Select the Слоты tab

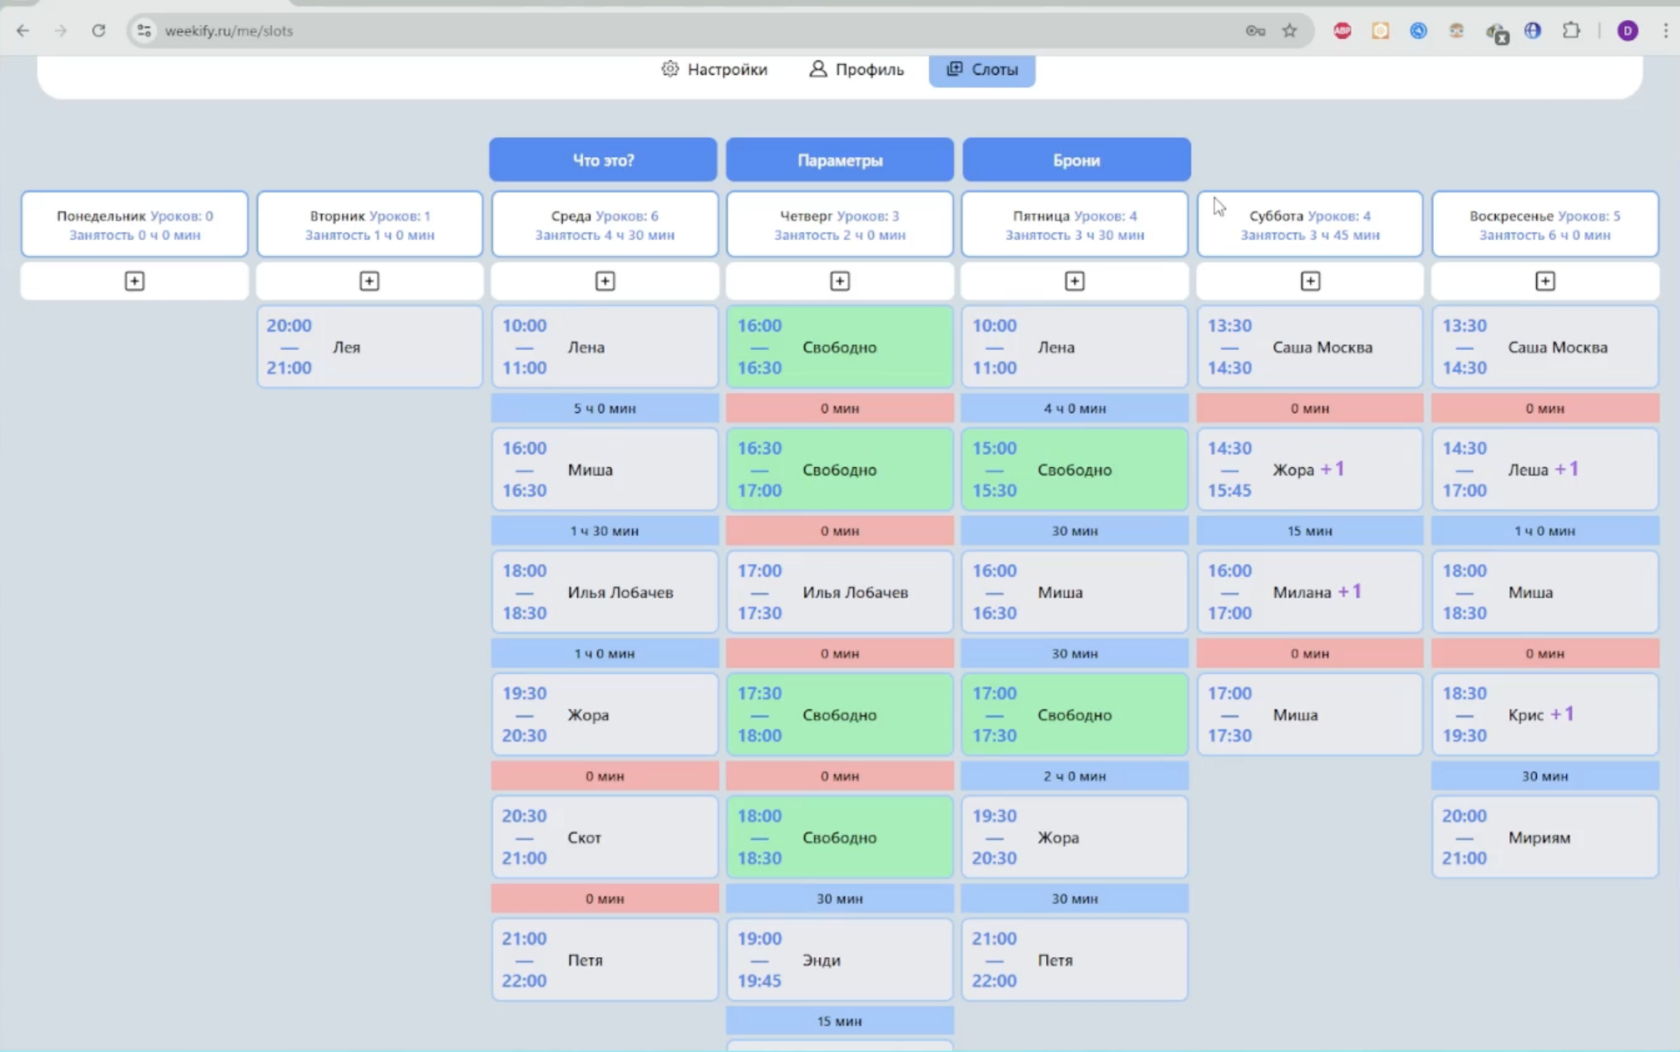click(982, 69)
